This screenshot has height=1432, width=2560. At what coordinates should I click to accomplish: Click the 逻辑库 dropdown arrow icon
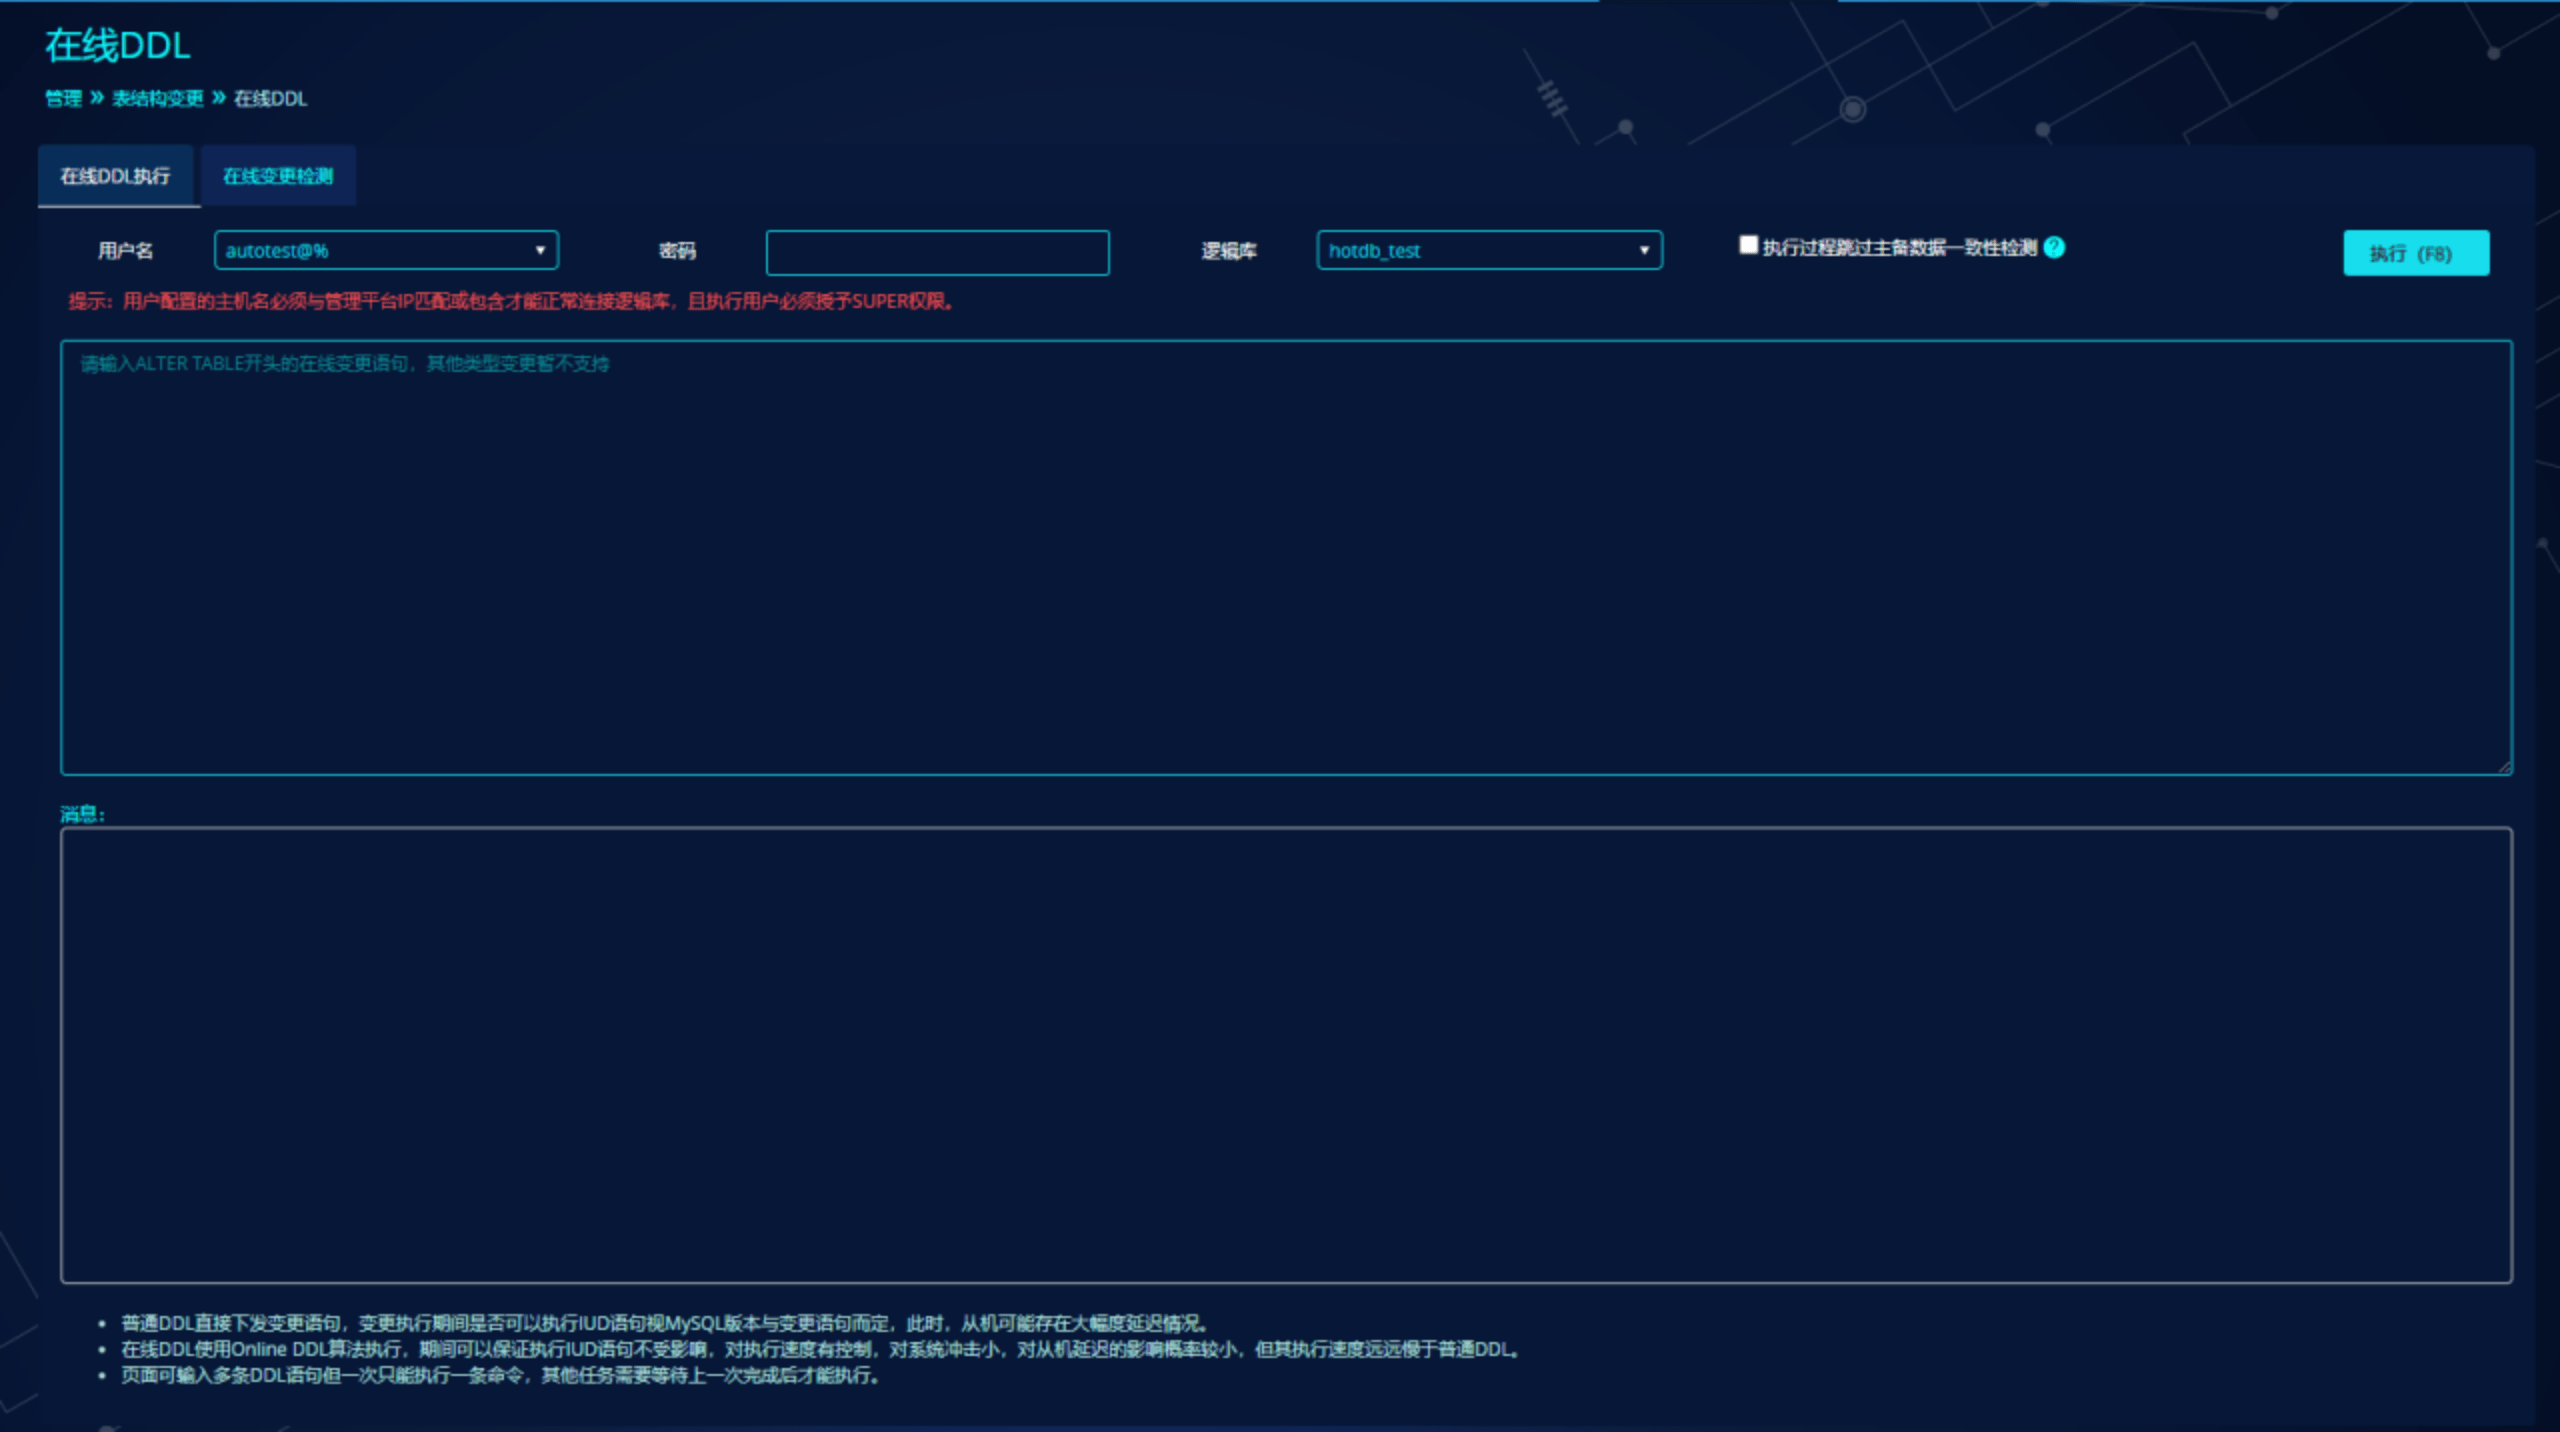pyautogui.click(x=1644, y=250)
